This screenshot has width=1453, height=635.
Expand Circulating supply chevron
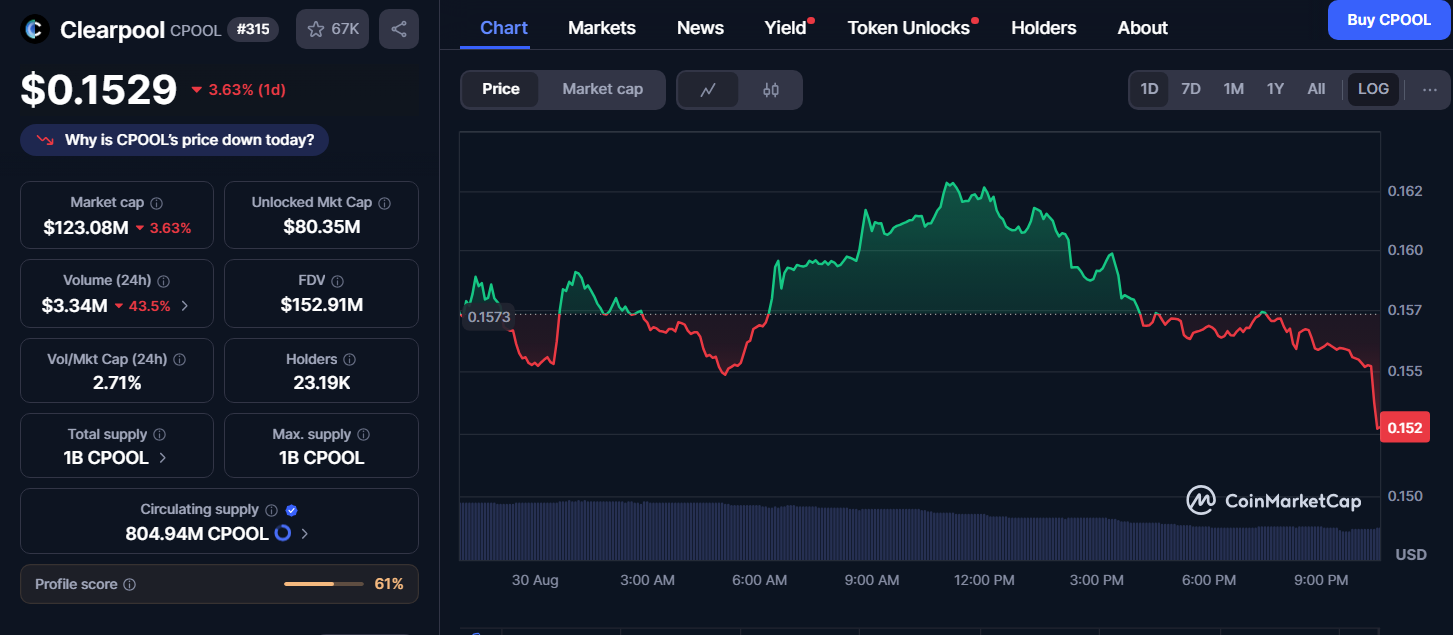point(305,534)
